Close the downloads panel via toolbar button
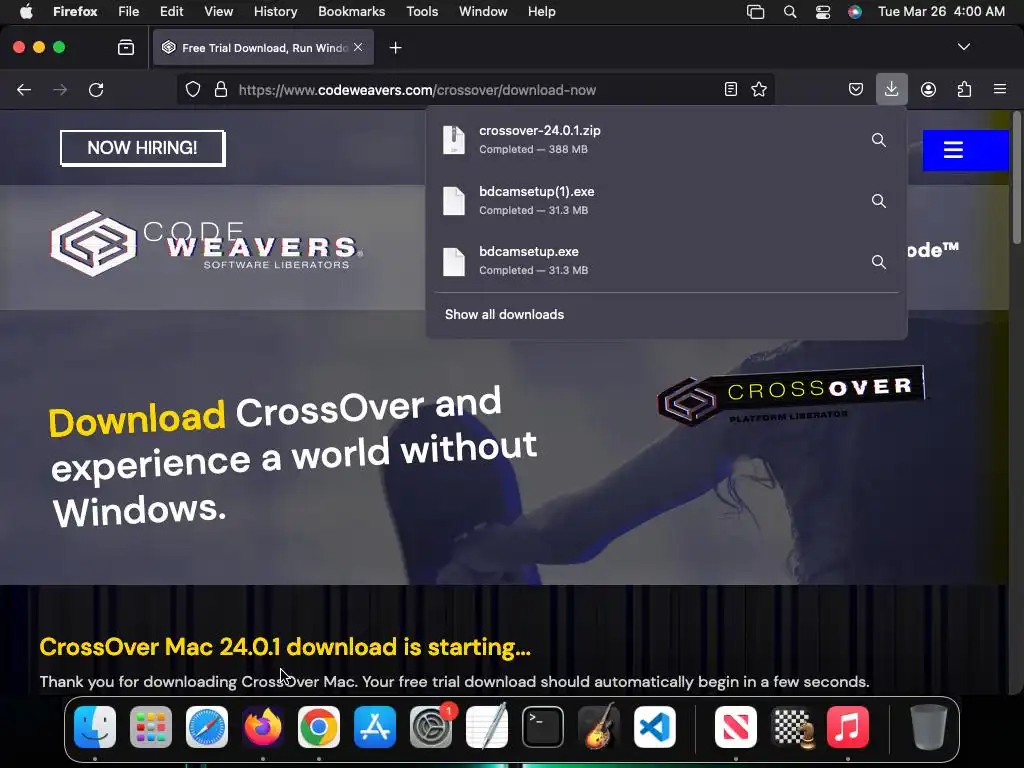Screen dimensions: 1024x768 891,89
